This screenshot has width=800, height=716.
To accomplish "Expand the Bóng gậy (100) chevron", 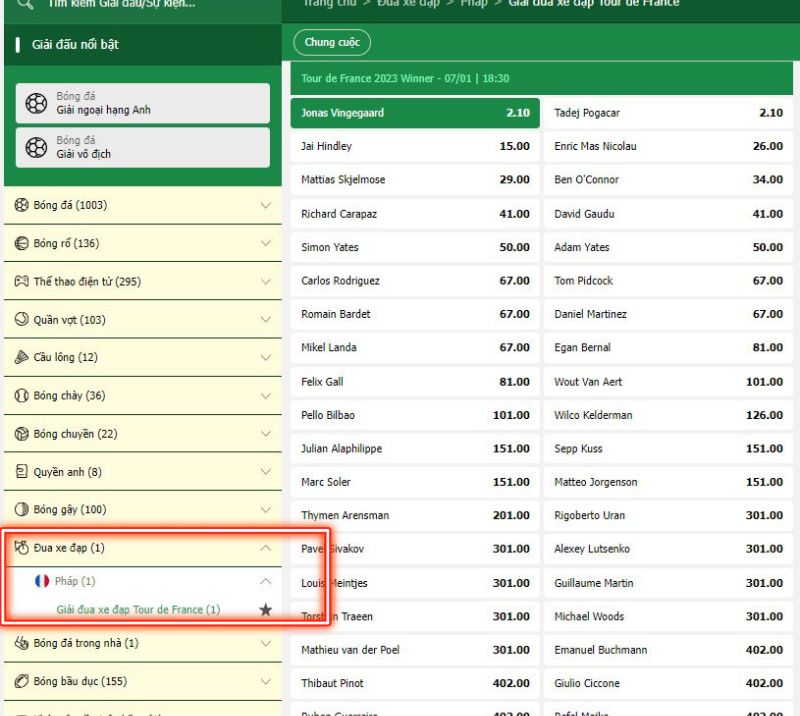I will [265, 509].
